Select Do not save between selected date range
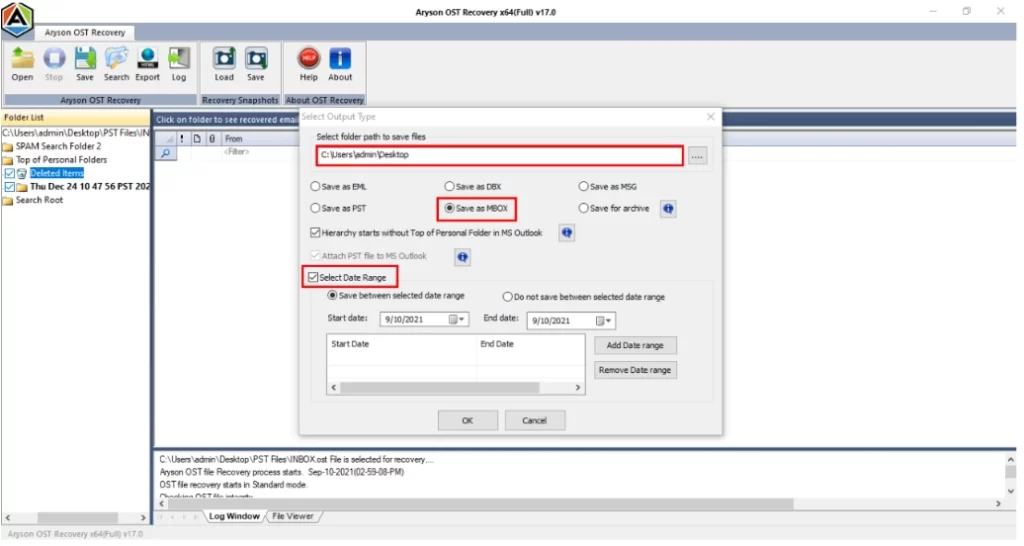Image resolution: width=1024 pixels, height=546 pixels. [507, 297]
